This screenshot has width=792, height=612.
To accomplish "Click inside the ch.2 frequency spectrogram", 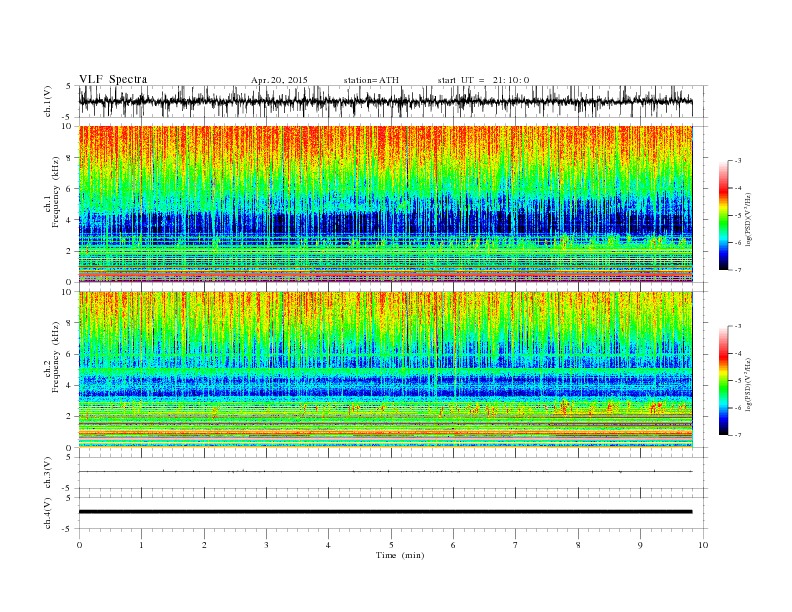I will pos(385,370).
